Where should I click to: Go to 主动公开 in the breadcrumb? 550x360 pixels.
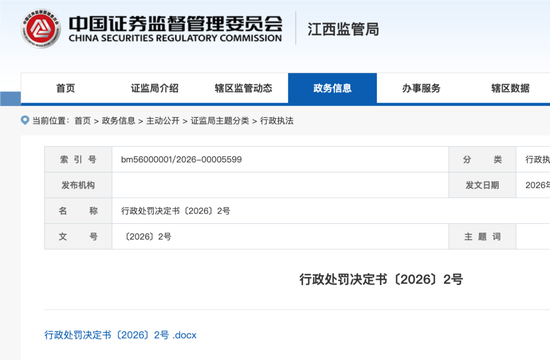point(163,121)
